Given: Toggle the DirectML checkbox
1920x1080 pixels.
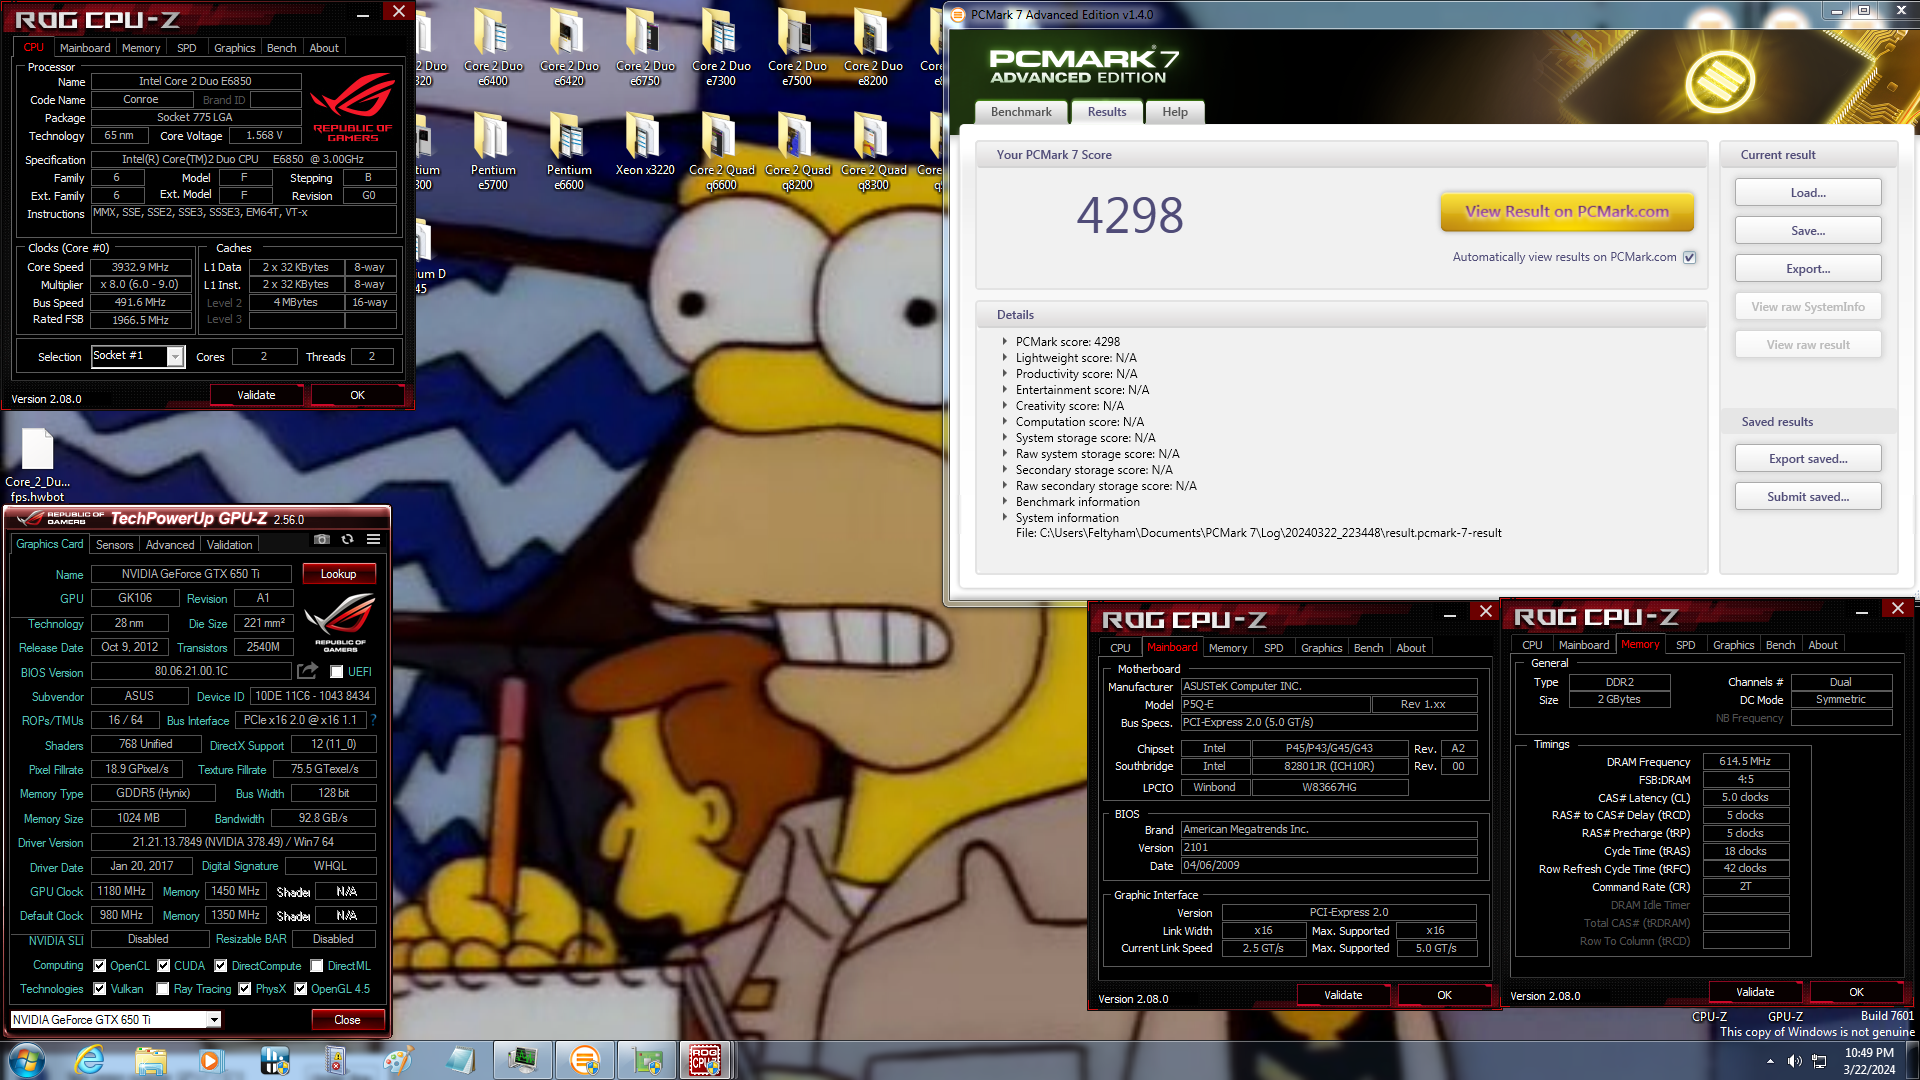Looking at the screenshot, I should [316, 966].
